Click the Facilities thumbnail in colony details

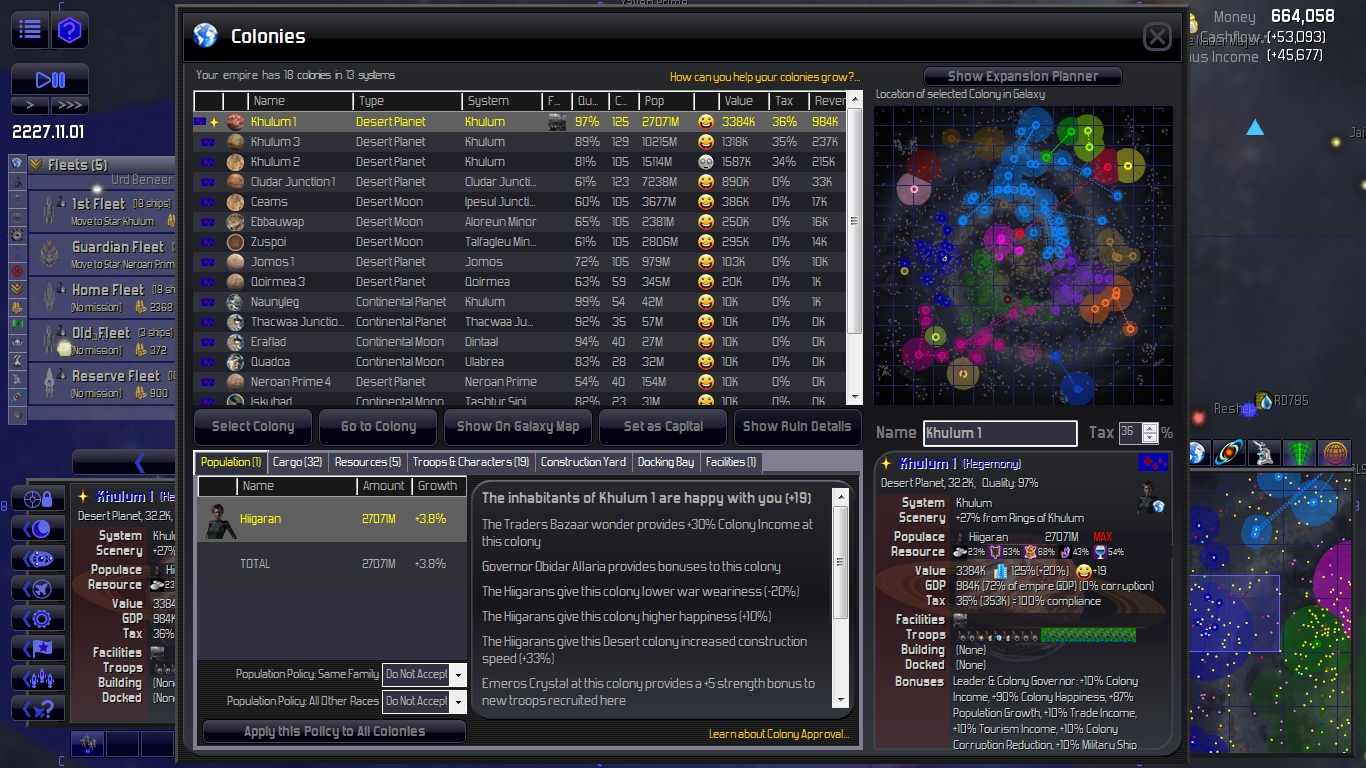click(x=962, y=620)
